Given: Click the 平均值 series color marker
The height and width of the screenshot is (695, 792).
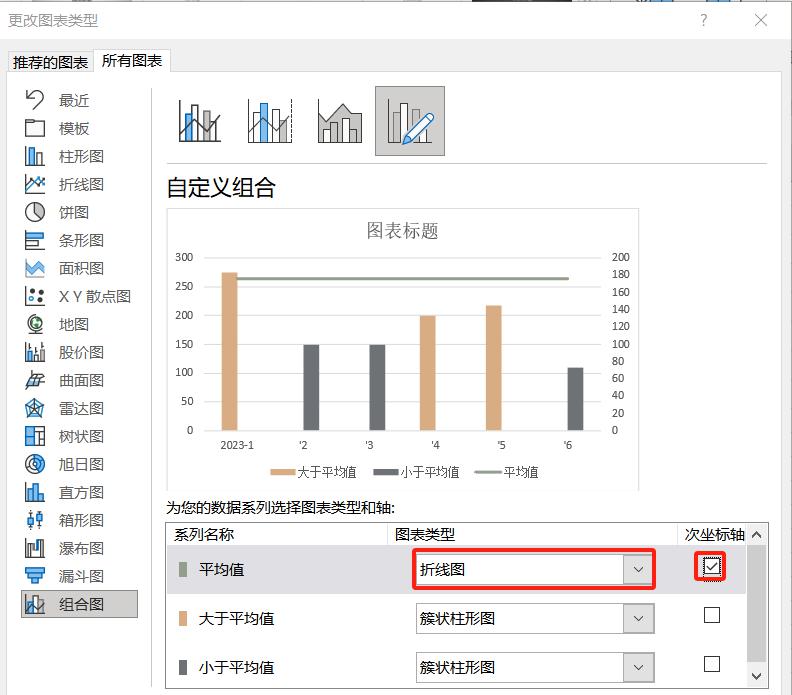Looking at the screenshot, I should [183, 569].
